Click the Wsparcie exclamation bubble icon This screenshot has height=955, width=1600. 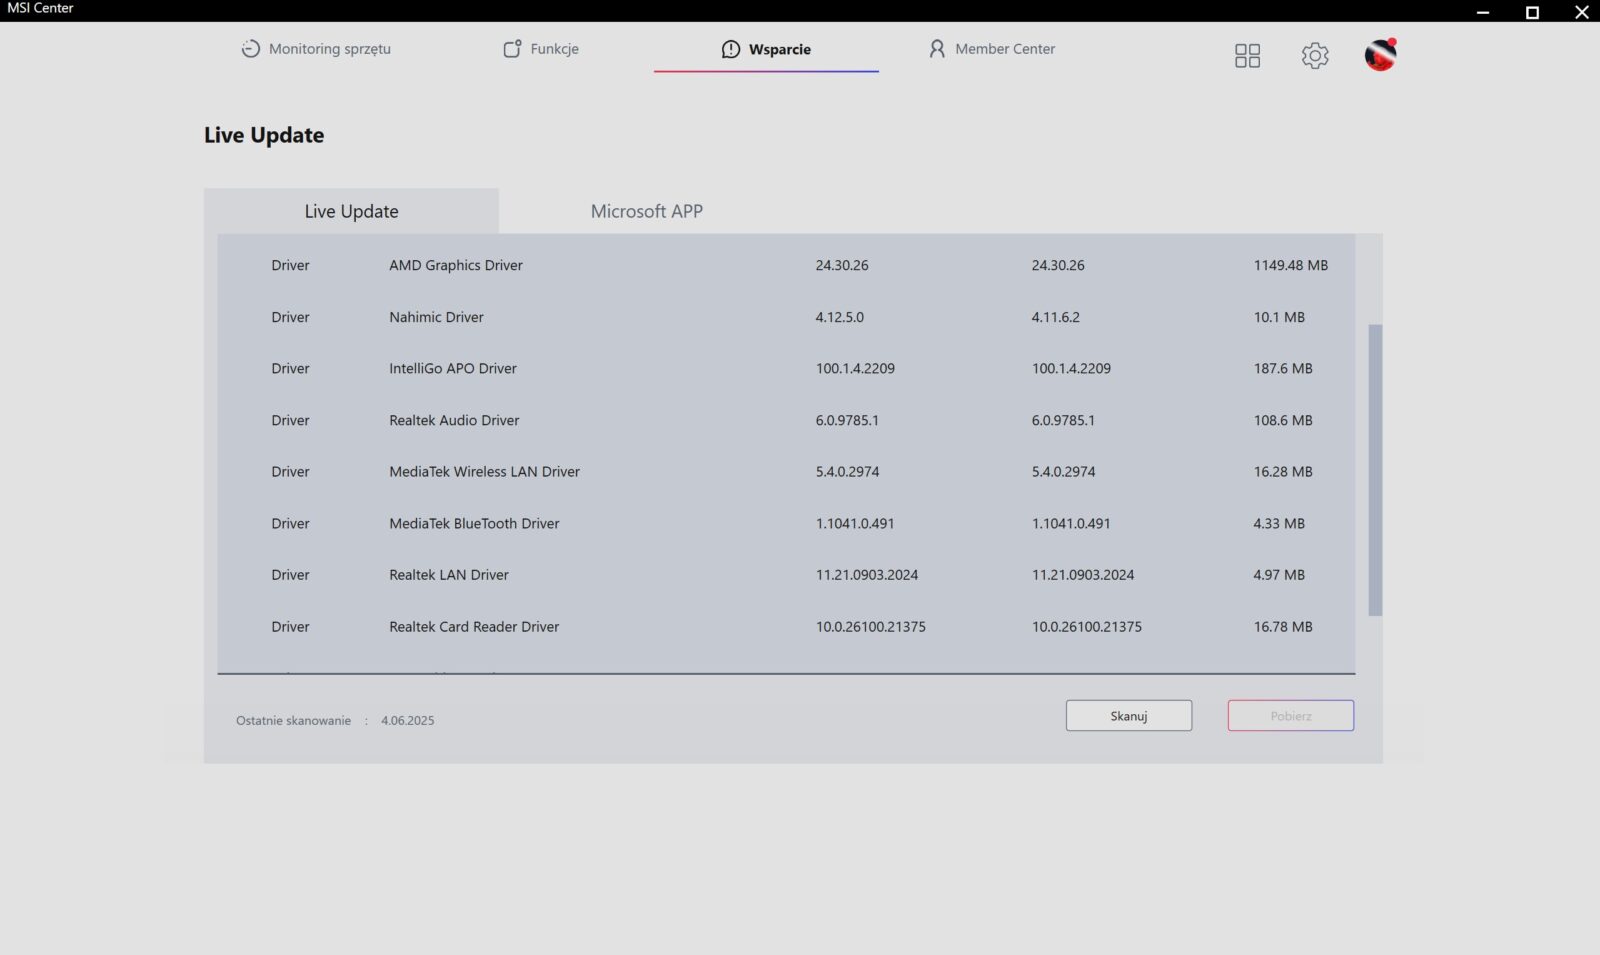(731, 49)
